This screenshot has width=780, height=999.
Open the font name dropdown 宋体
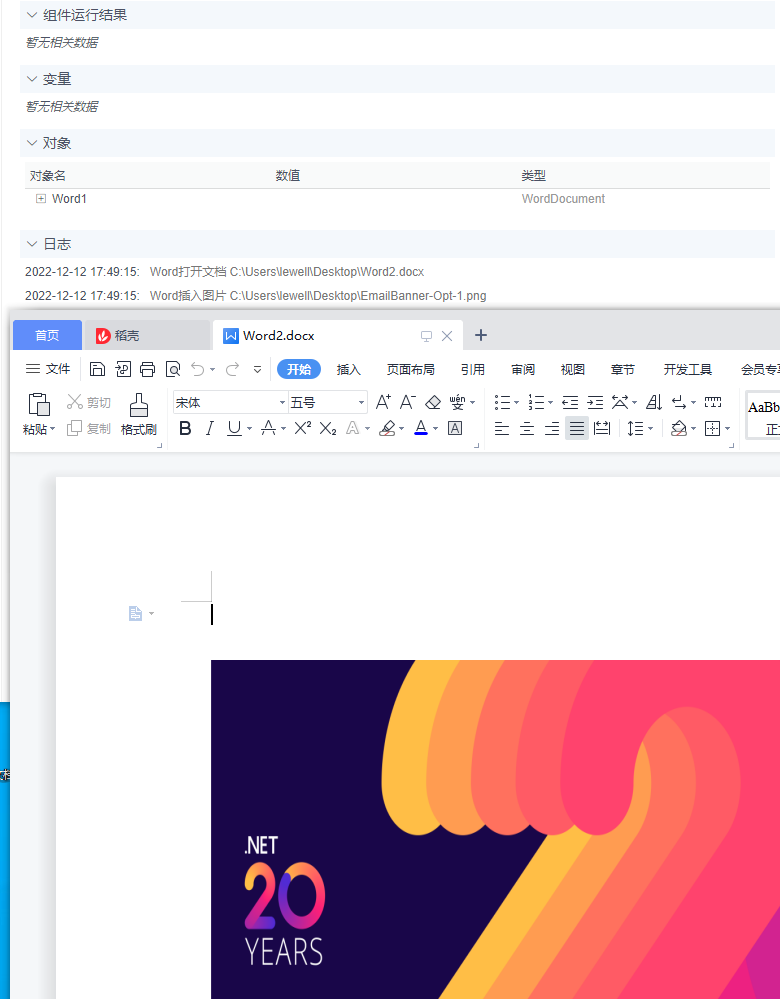tap(282, 403)
